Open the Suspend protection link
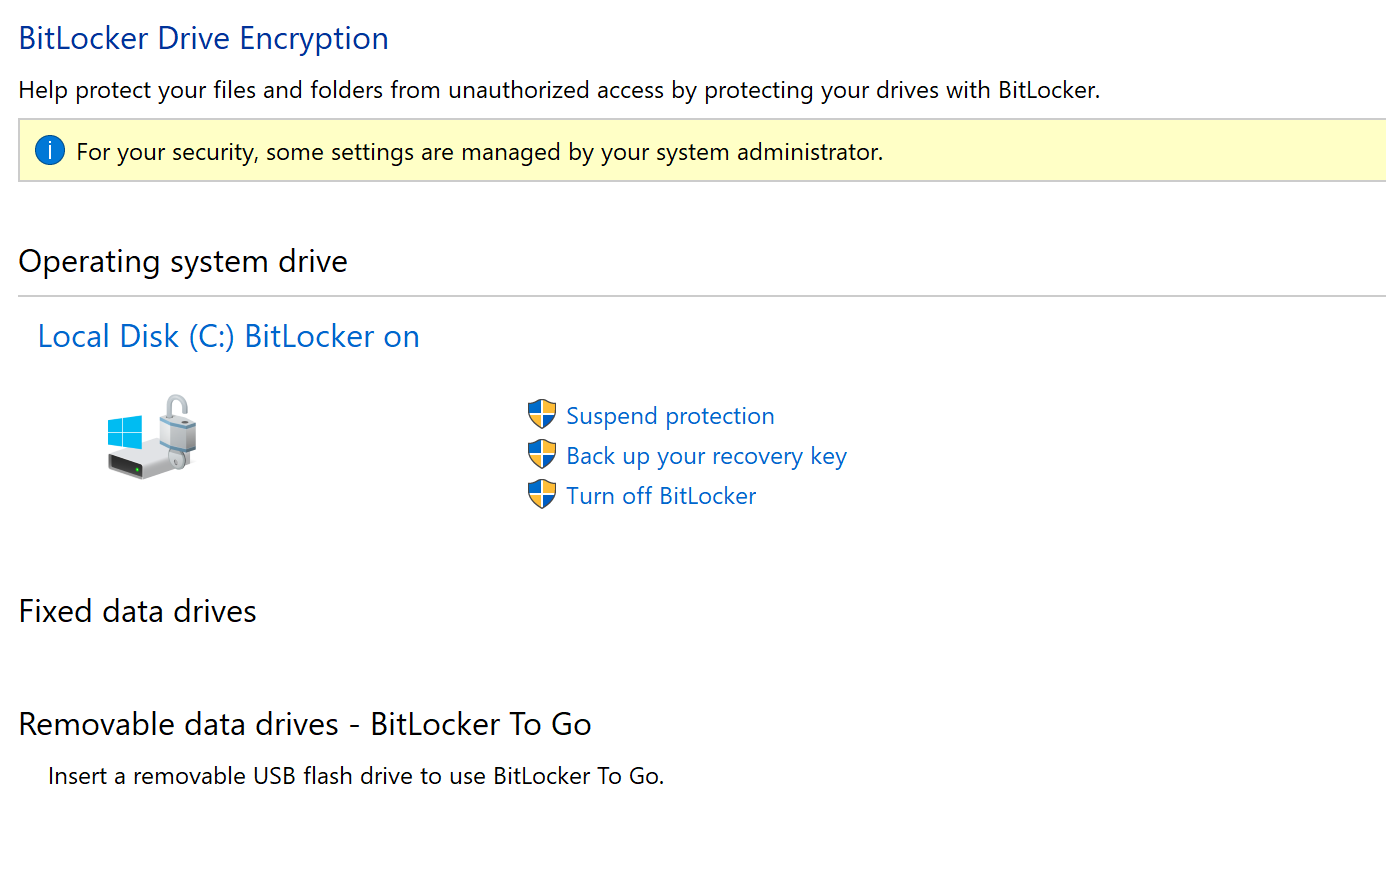The width and height of the screenshot is (1386, 886). 670,416
